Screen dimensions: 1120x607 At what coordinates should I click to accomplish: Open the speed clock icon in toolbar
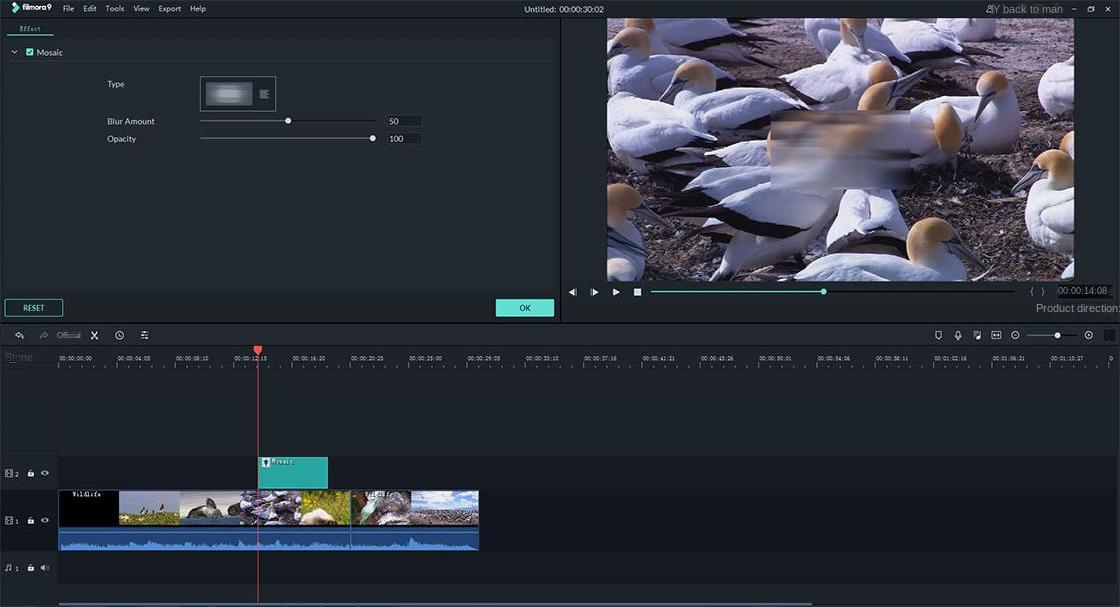point(120,335)
